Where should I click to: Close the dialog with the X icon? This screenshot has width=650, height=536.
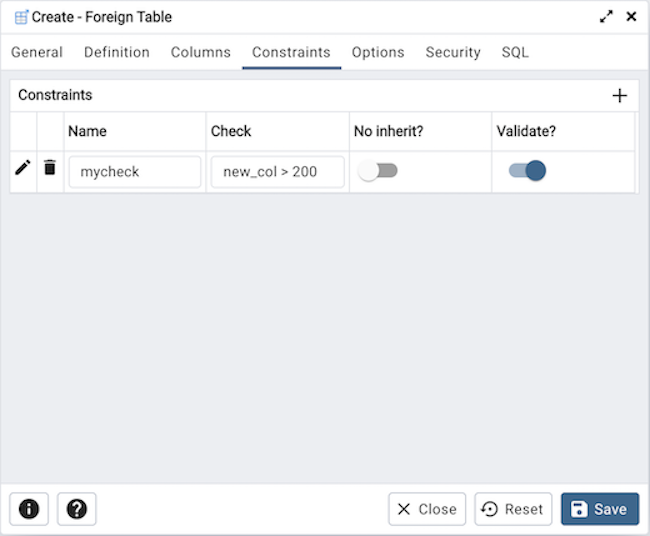(631, 17)
